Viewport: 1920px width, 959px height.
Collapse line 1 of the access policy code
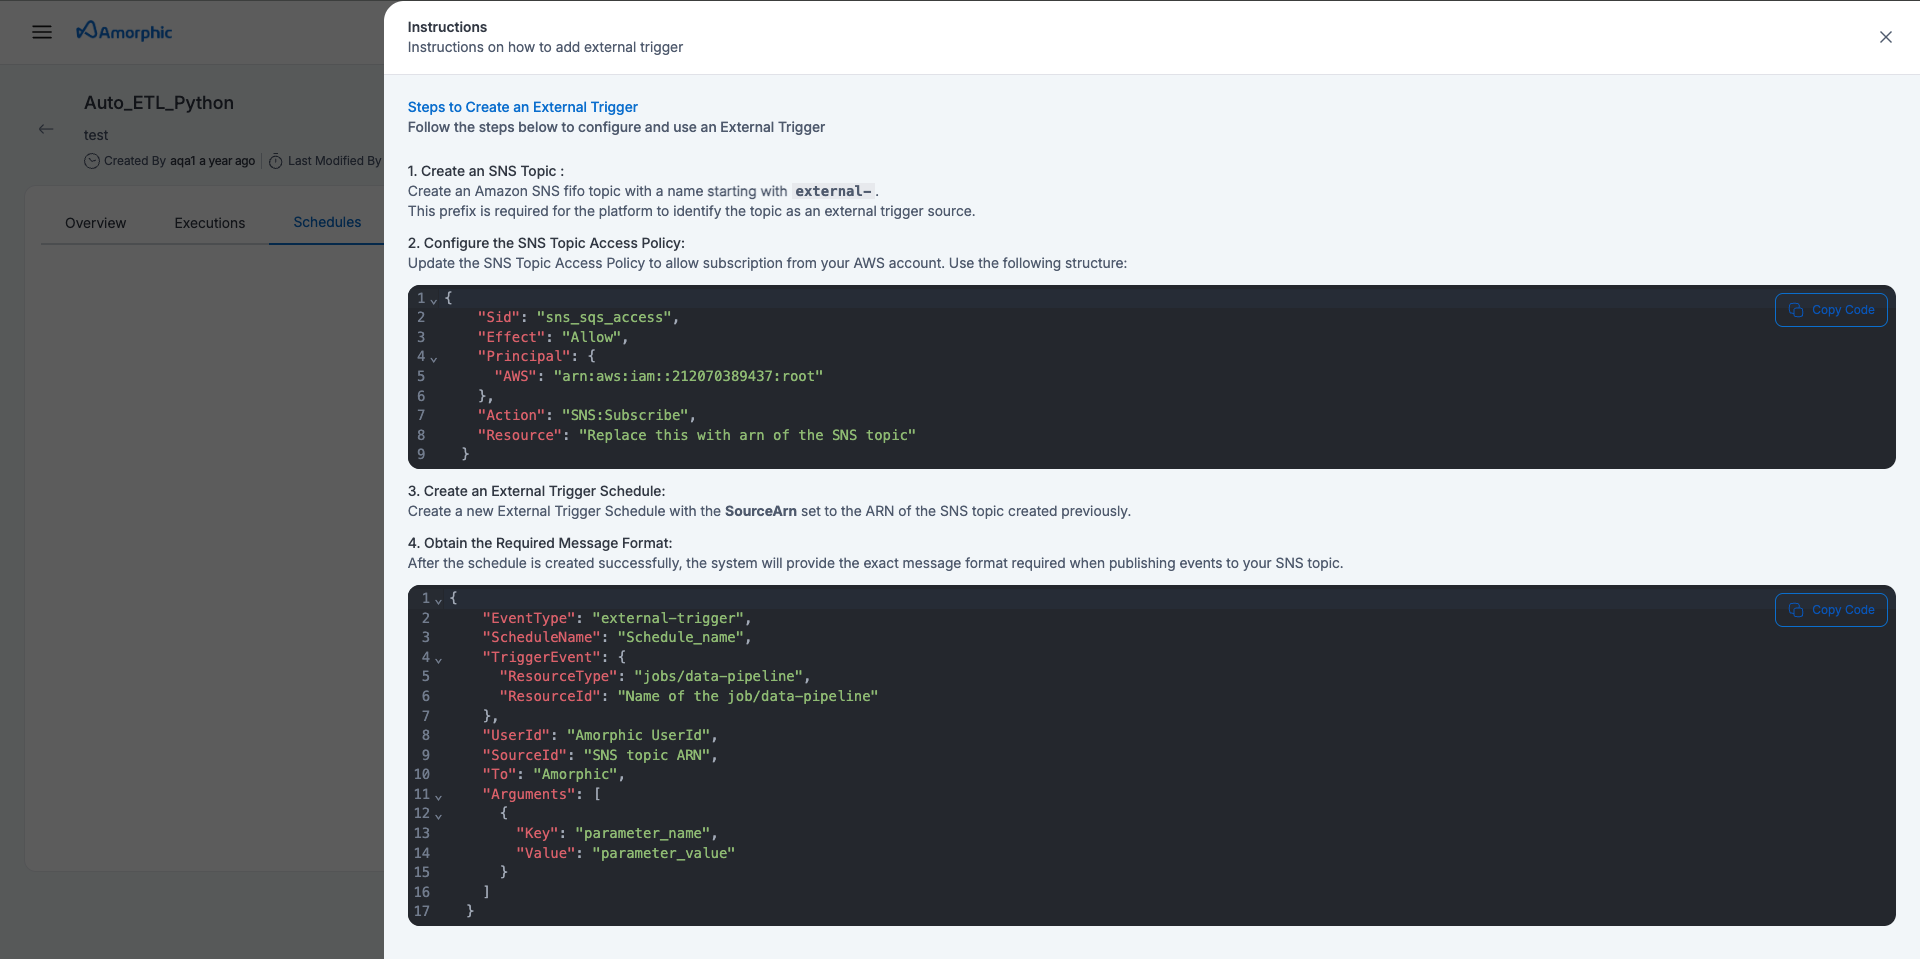434,300
